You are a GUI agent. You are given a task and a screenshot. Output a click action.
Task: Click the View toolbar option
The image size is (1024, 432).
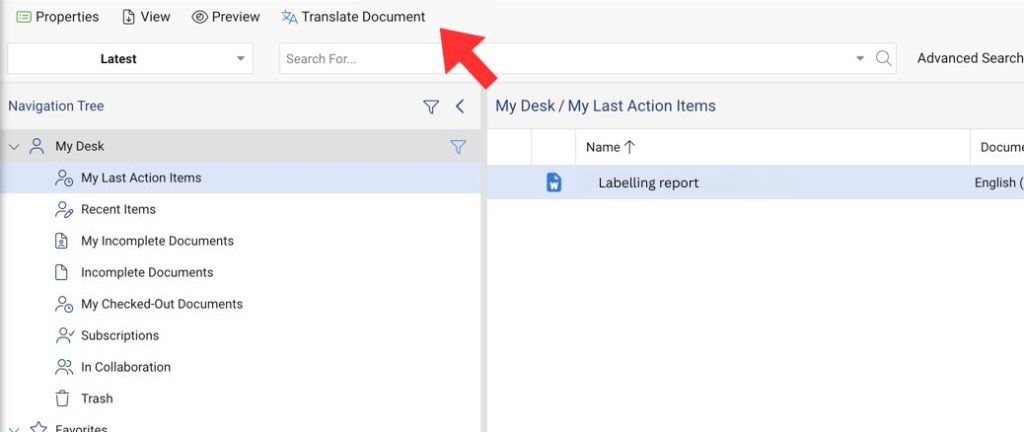[146, 17]
